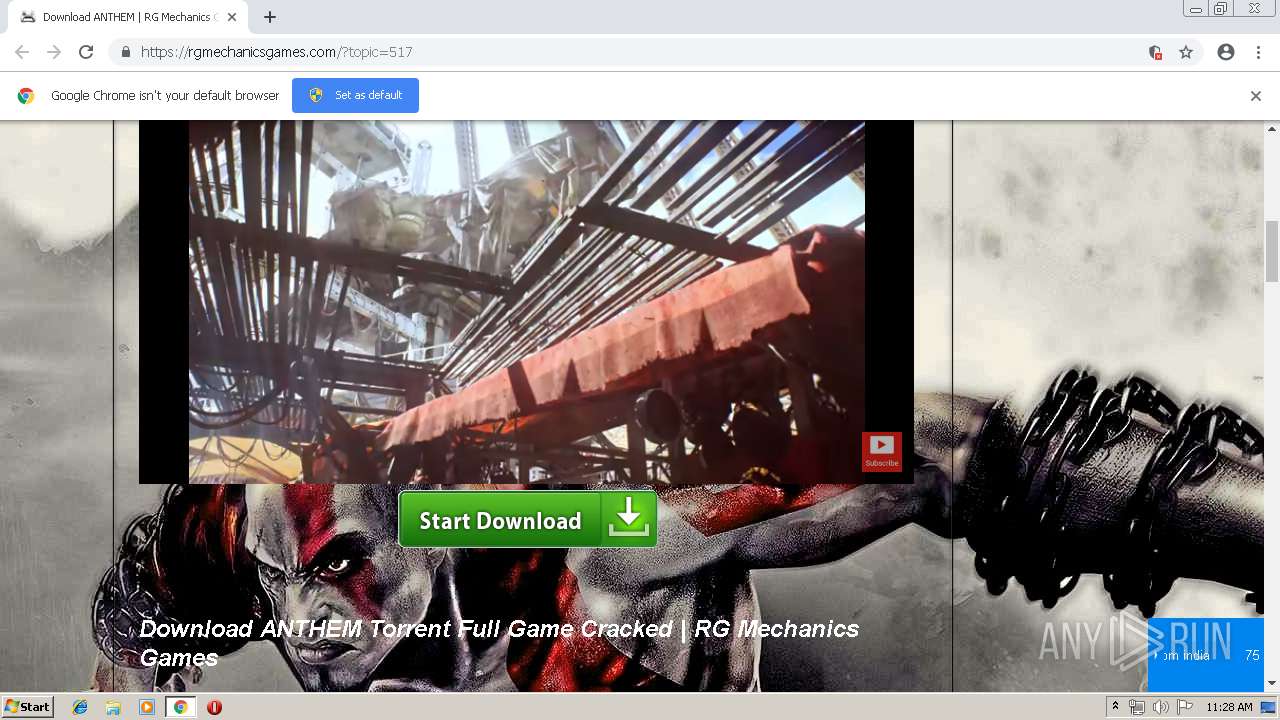Screen dimensions: 1280x720
Task: Bookmark this page with the star
Action: (x=1186, y=52)
